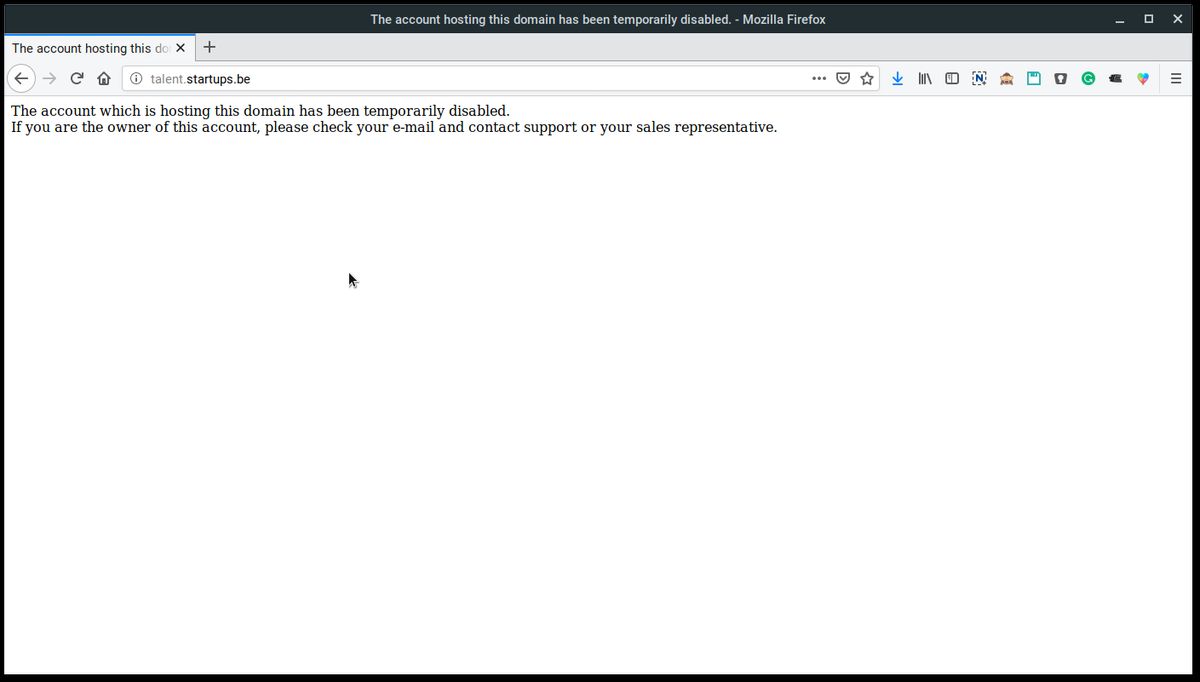Open a new tab with the plus button
1200x682 pixels.
point(209,47)
